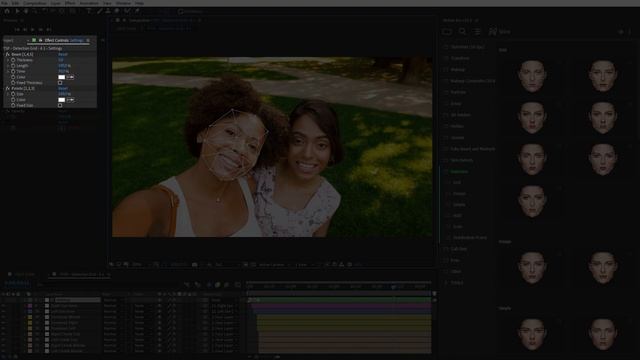The height and width of the screenshot is (360, 640).
Task: Select the first face preset thumbnail in top row
Action: (x=532, y=76)
